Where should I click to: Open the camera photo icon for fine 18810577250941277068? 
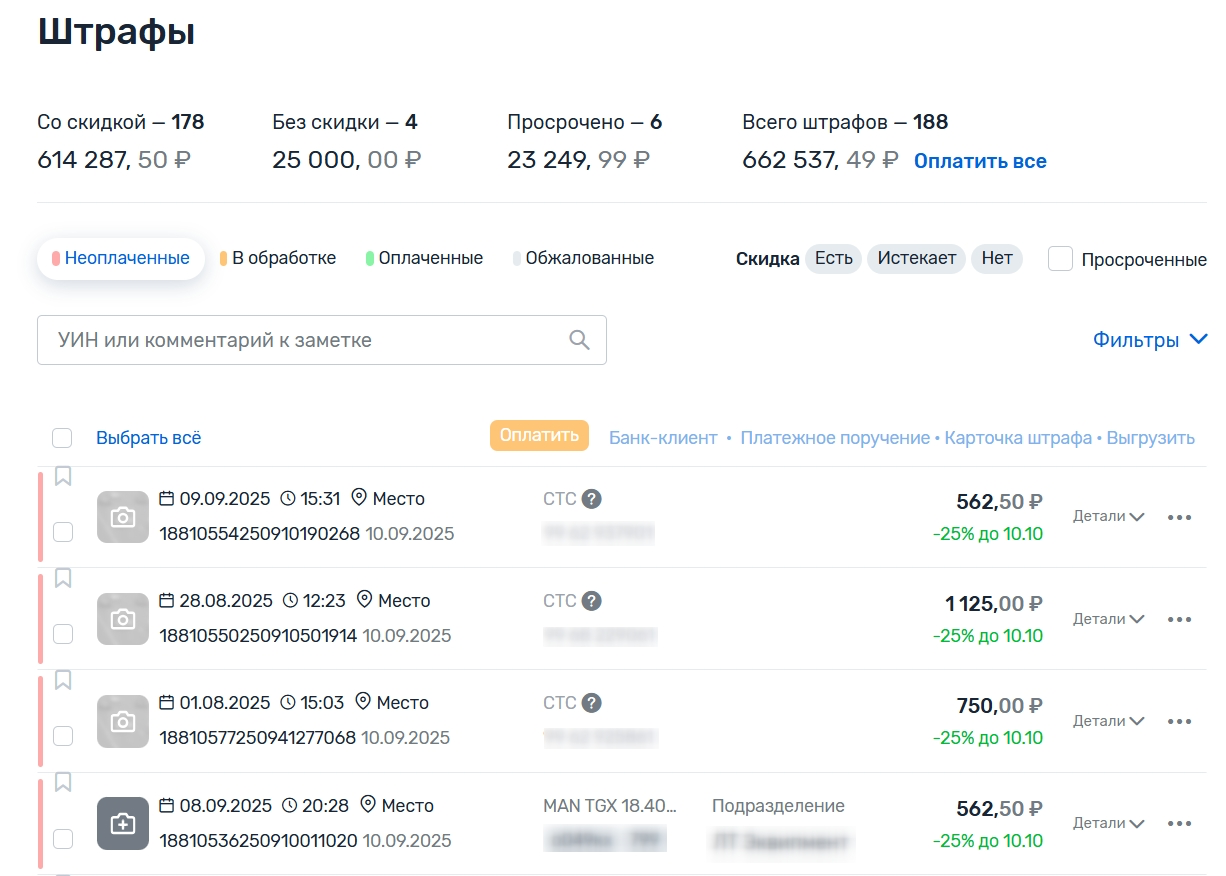(x=123, y=722)
